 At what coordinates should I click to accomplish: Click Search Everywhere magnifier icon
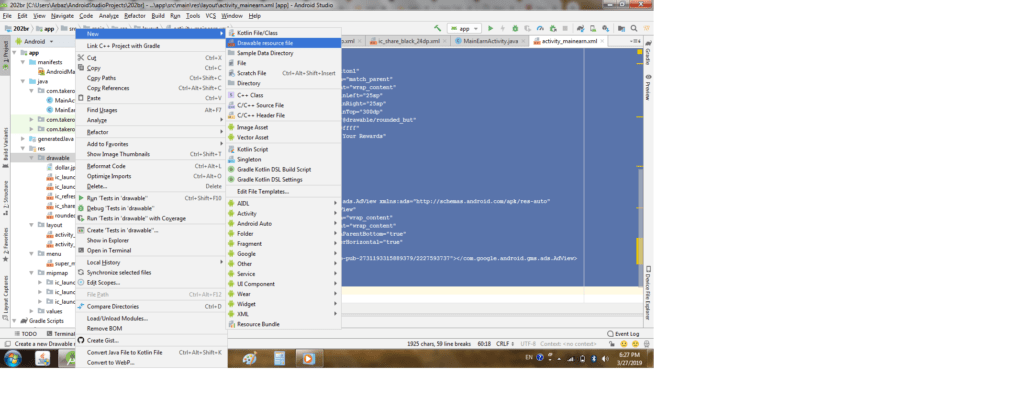635,29
